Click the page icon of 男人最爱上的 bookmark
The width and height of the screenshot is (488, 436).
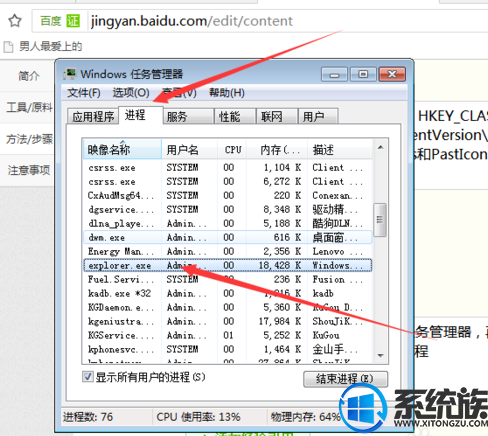click(x=8, y=47)
